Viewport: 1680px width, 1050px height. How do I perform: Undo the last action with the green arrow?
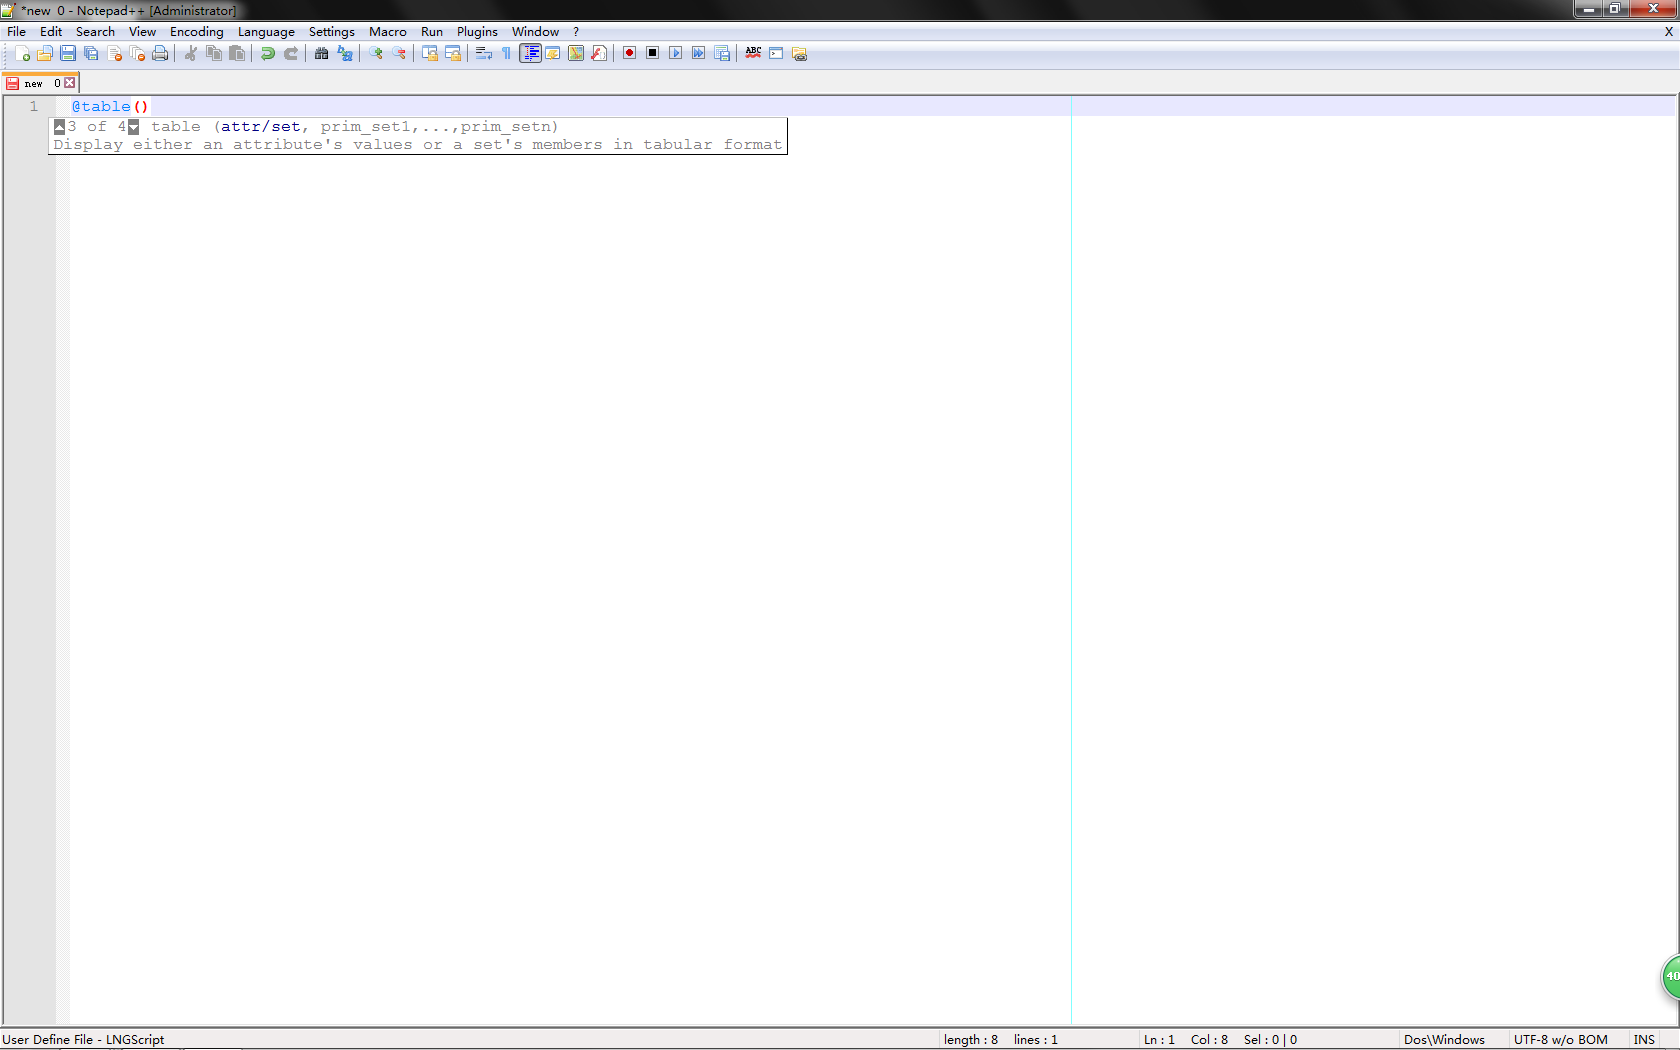(x=267, y=53)
